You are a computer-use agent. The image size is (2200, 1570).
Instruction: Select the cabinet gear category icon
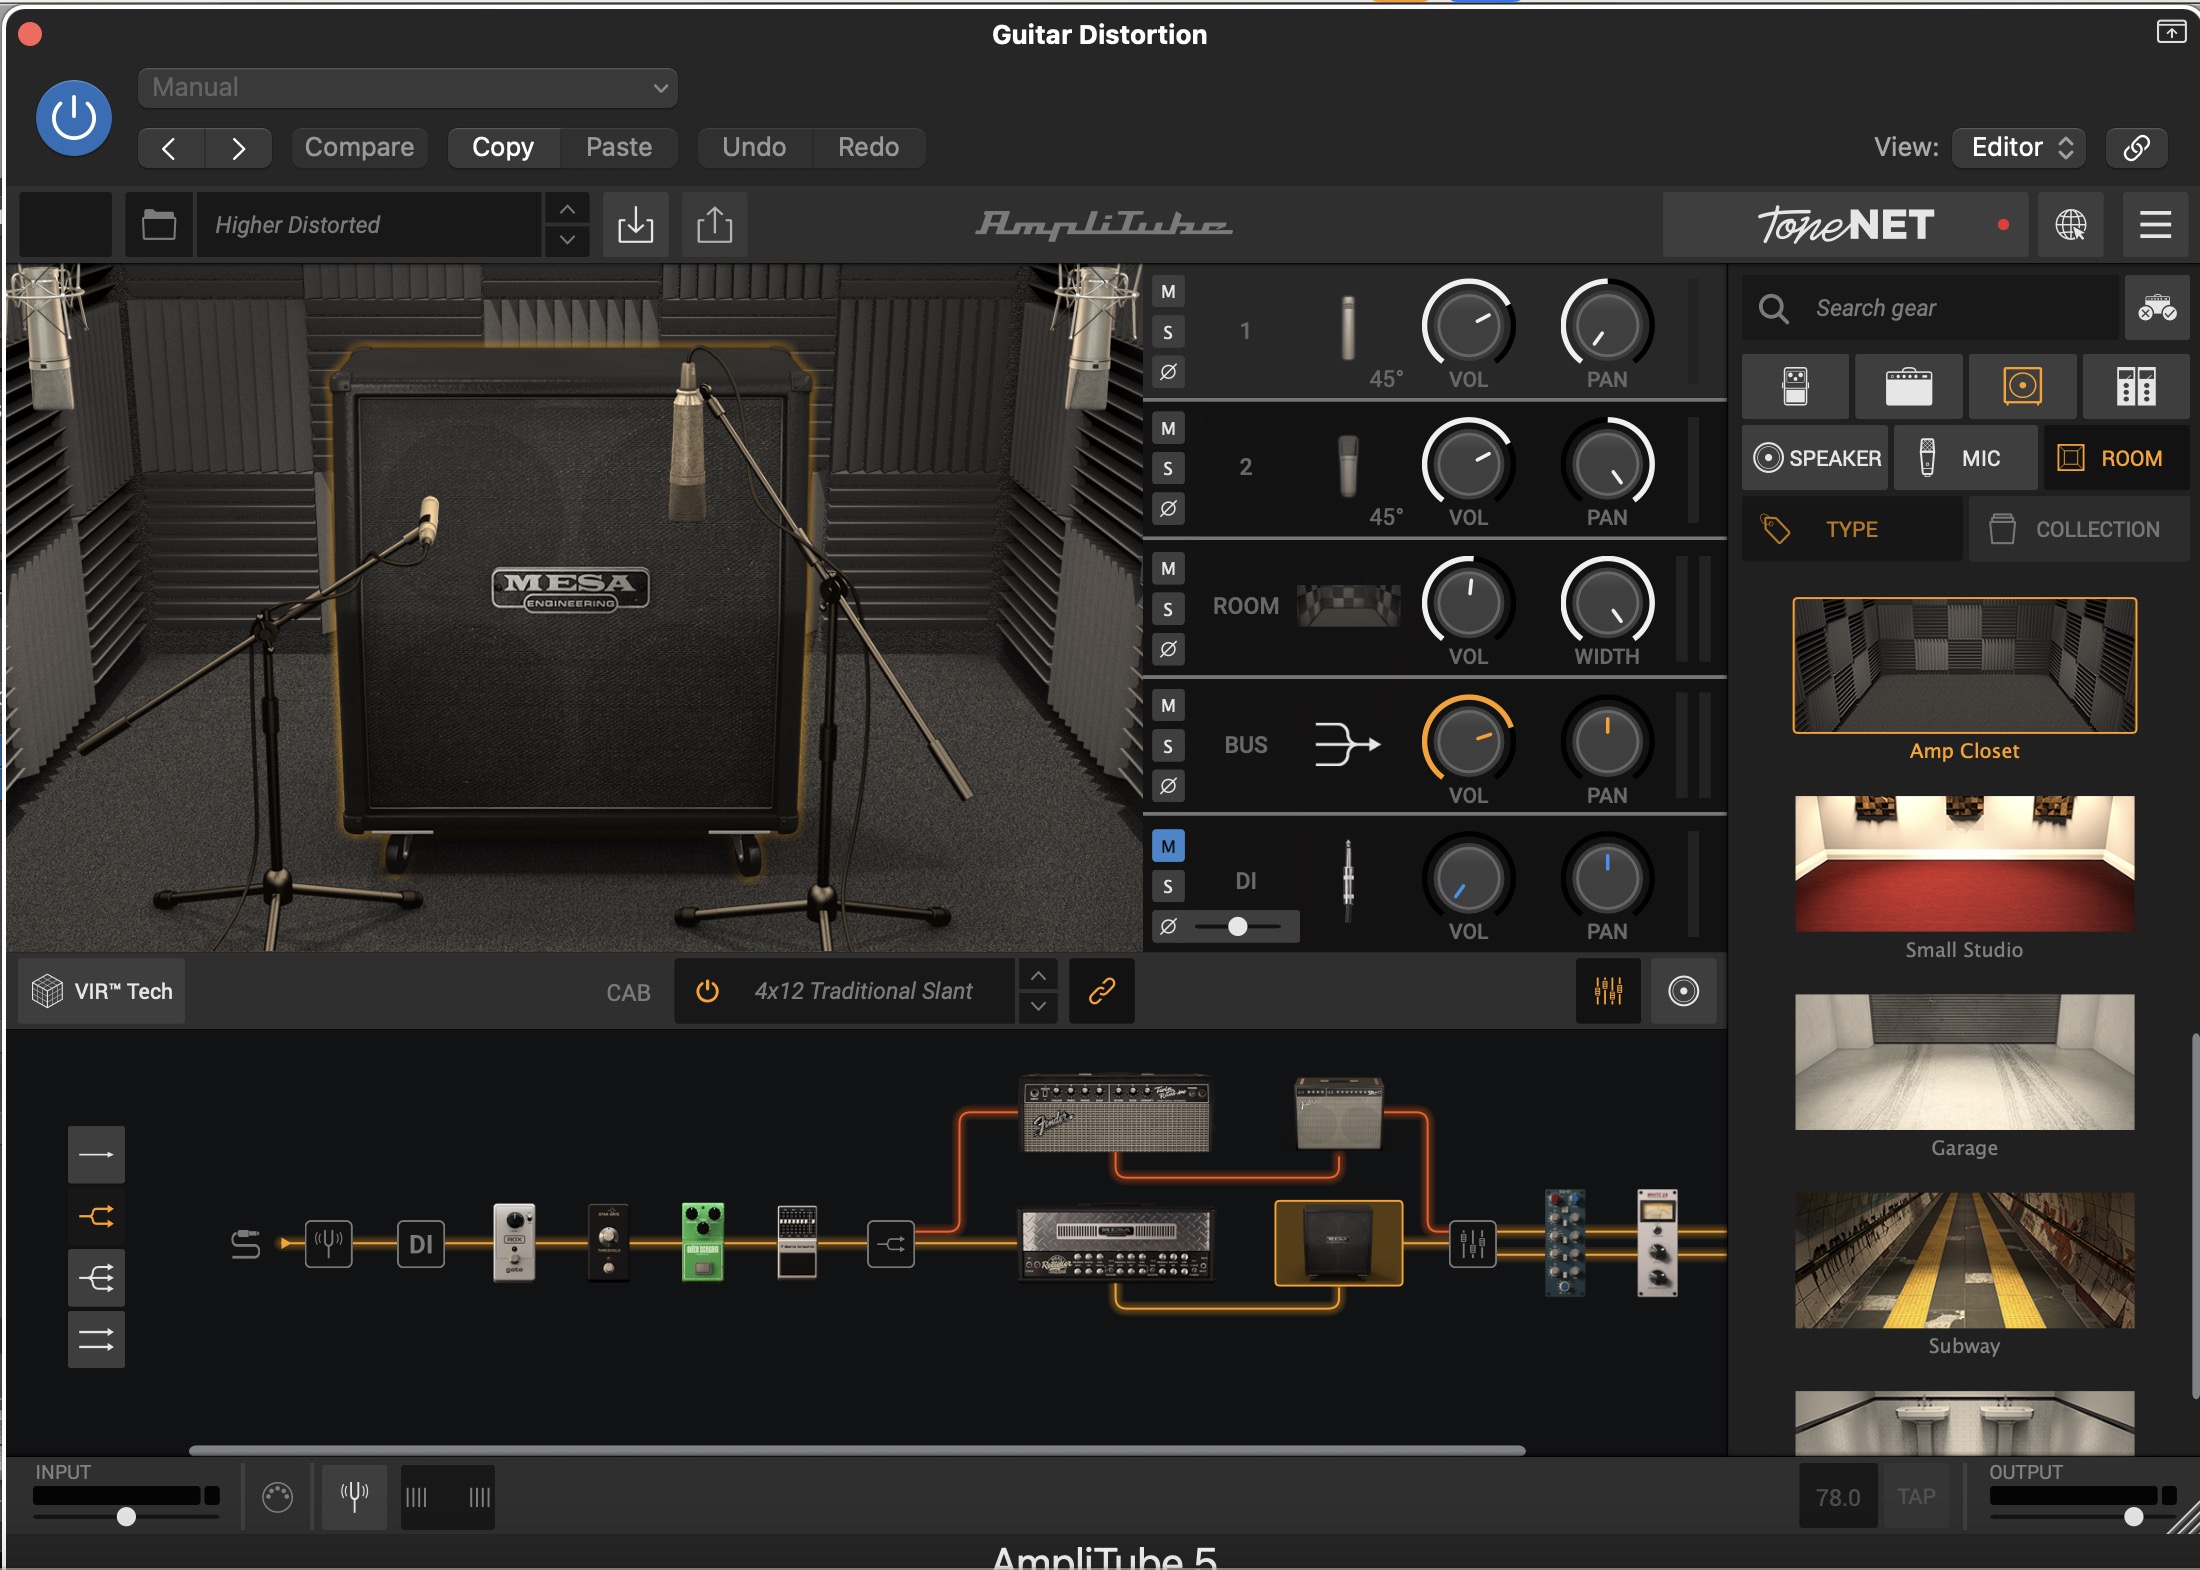[x=2022, y=386]
